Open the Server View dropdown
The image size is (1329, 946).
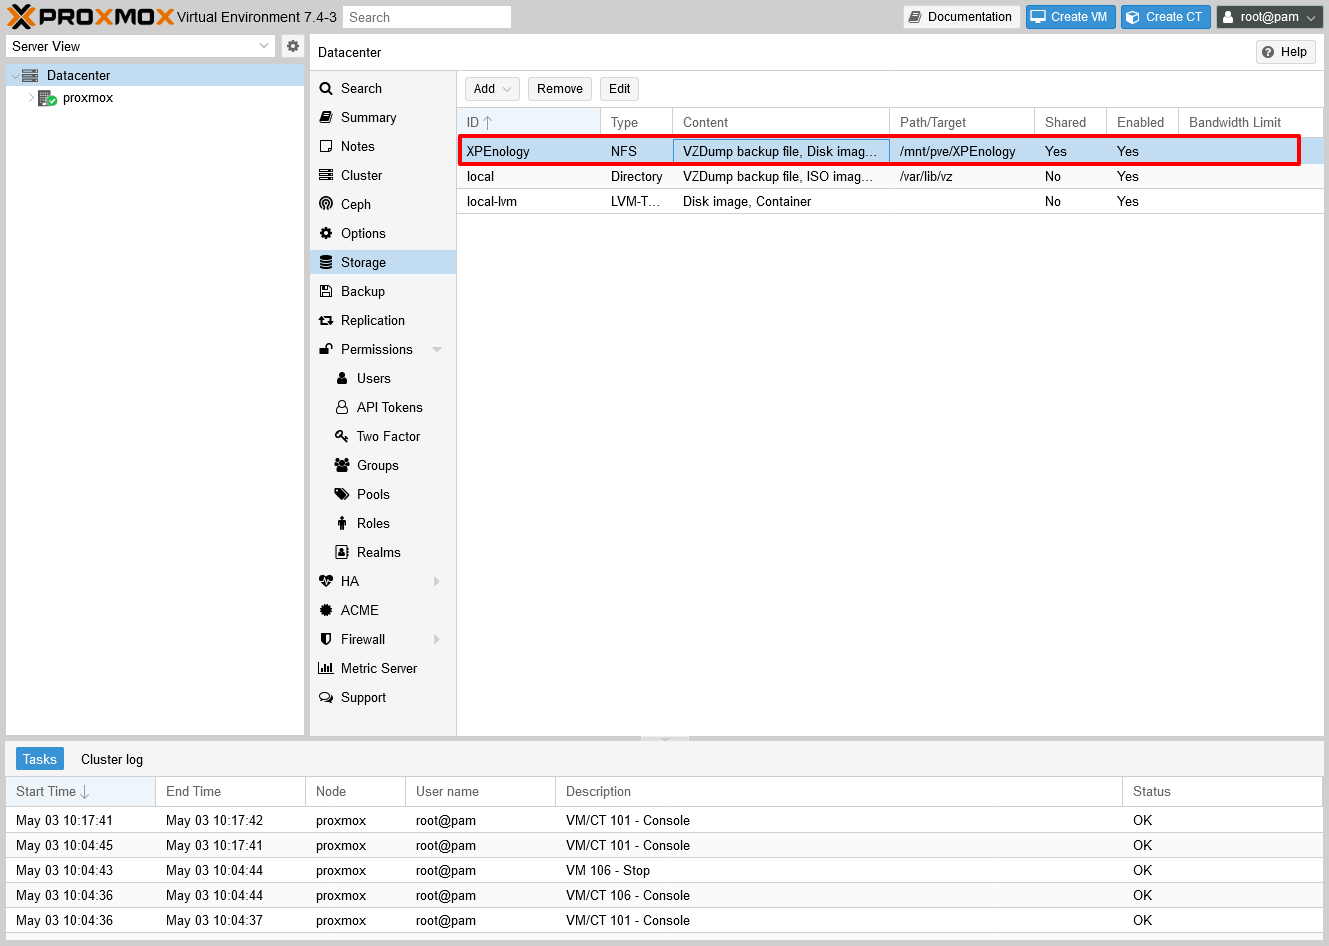(x=140, y=46)
